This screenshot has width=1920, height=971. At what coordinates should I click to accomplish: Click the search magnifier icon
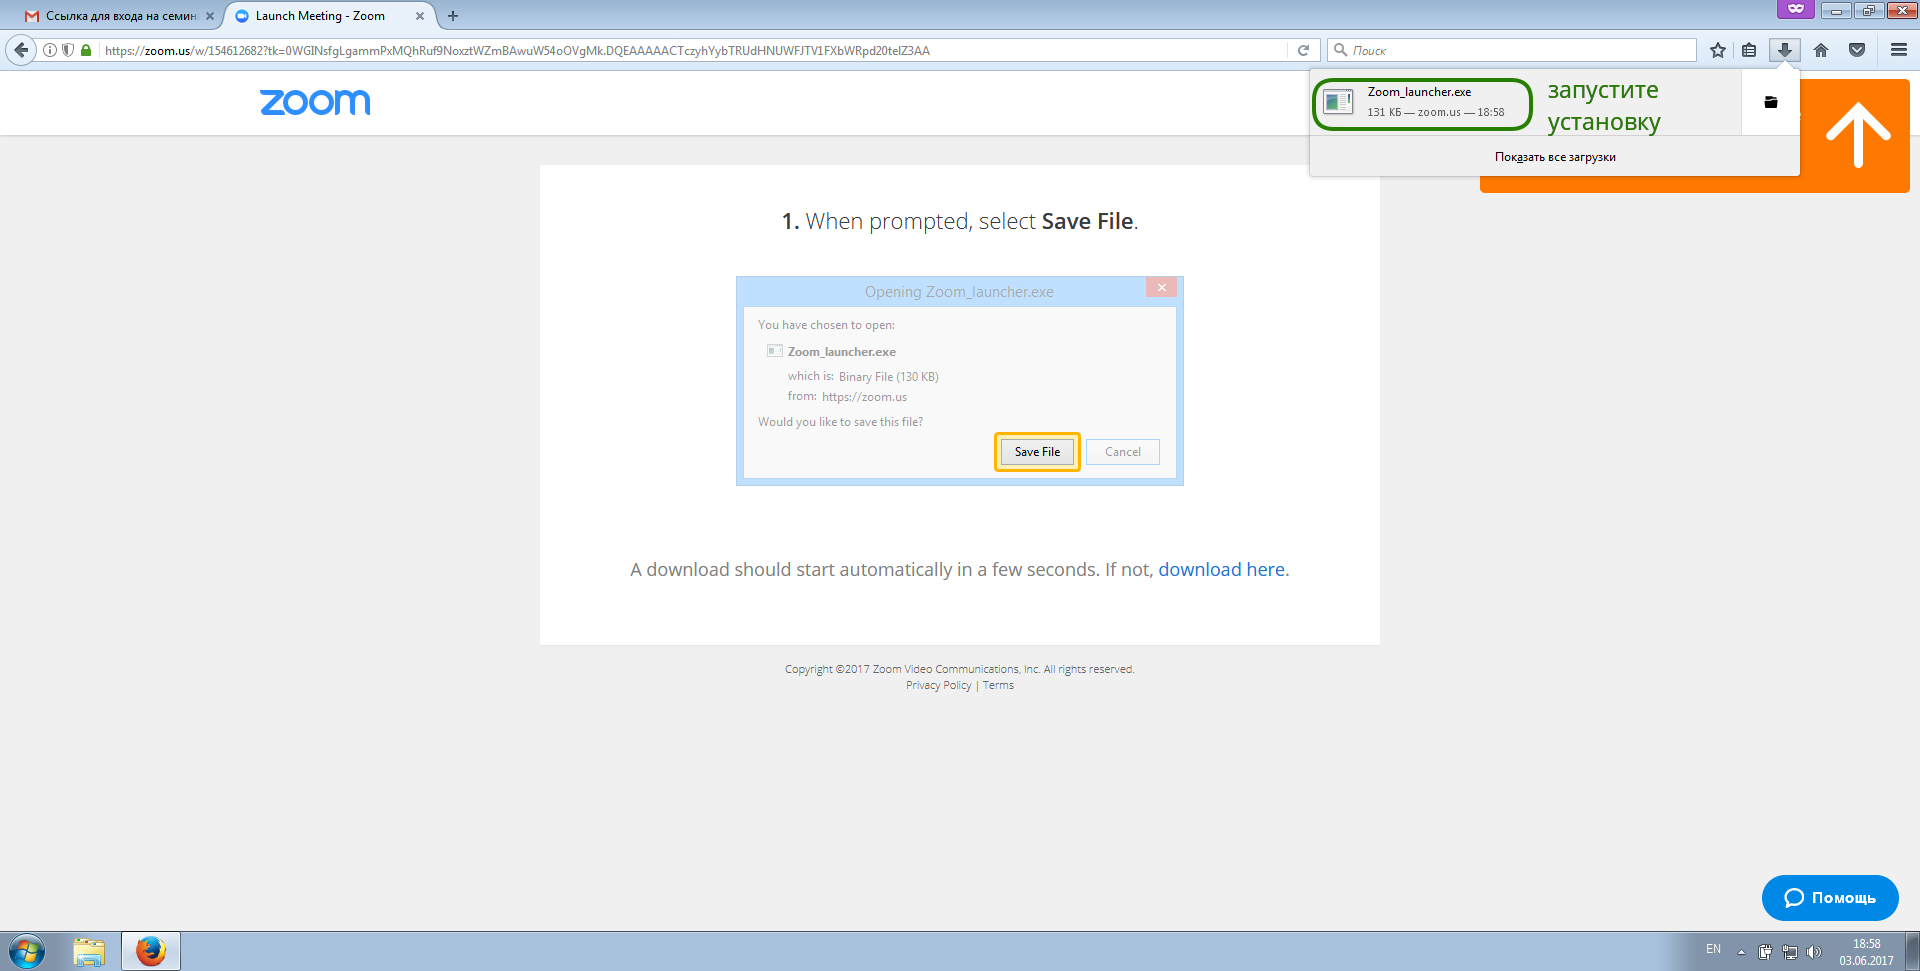click(1340, 50)
